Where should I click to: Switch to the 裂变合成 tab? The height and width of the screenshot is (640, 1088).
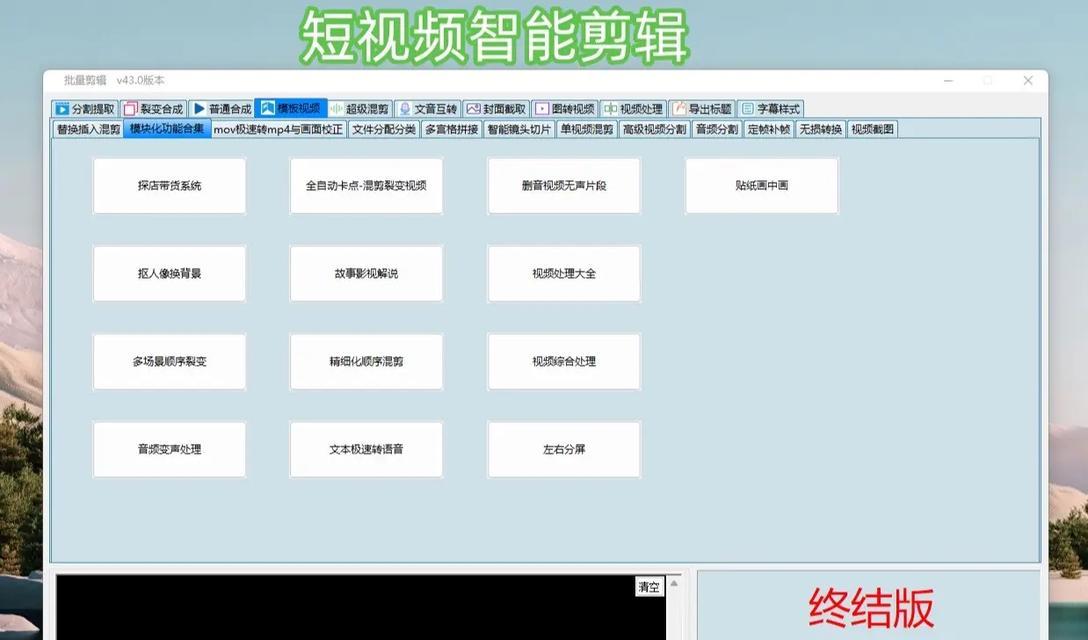tap(153, 109)
